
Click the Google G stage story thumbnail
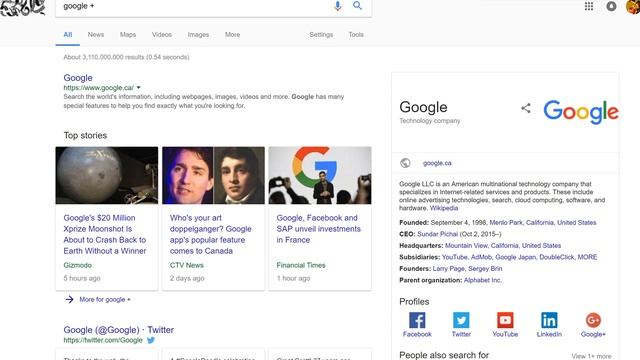click(x=320, y=175)
